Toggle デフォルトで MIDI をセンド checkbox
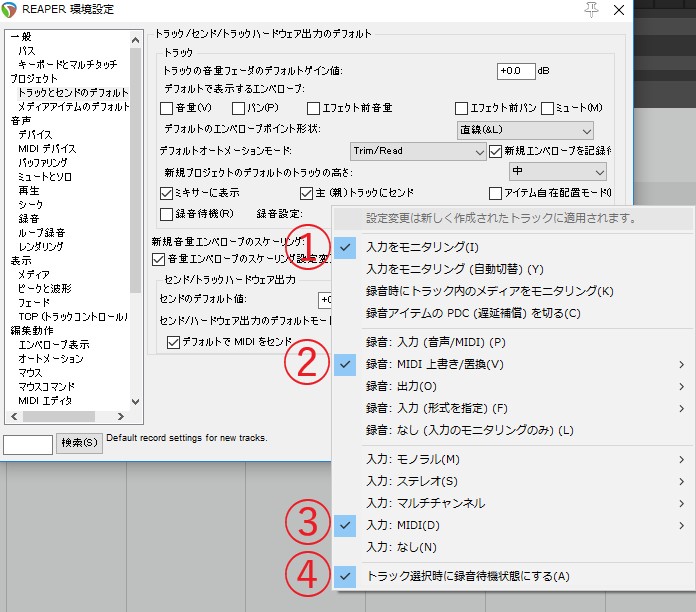 (x=173, y=342)
